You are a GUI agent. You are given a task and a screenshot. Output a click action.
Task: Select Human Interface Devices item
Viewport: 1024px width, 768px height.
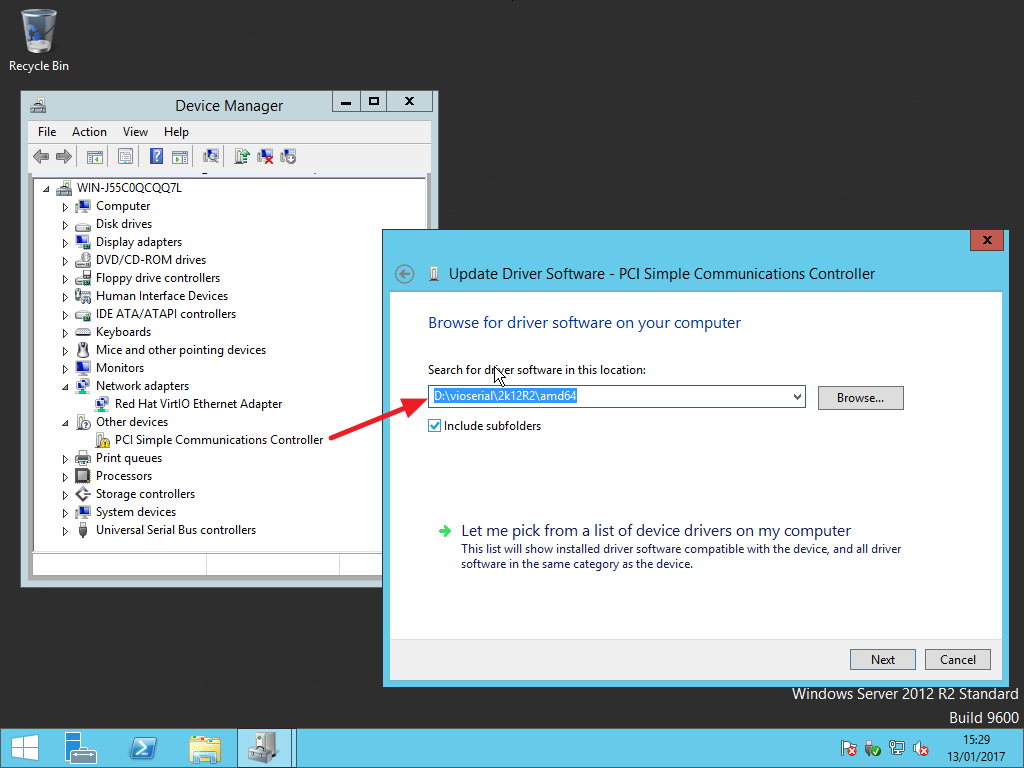click(x=162, y=296)
